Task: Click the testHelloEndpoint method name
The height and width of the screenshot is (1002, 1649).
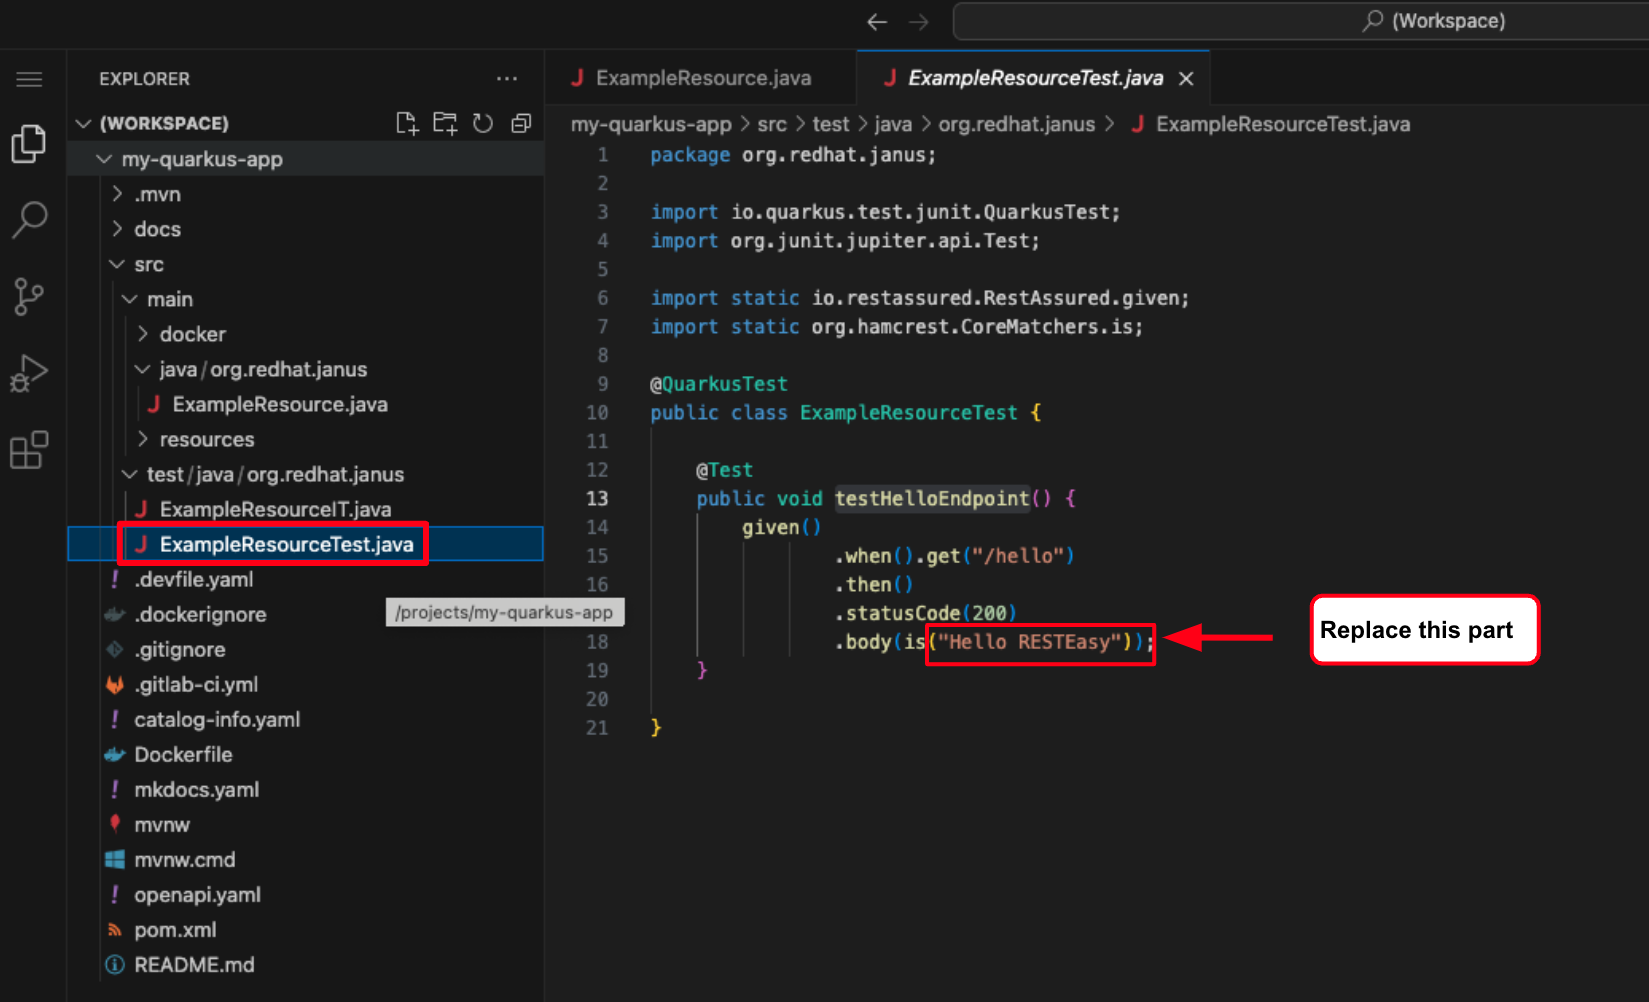Action: 932,498
